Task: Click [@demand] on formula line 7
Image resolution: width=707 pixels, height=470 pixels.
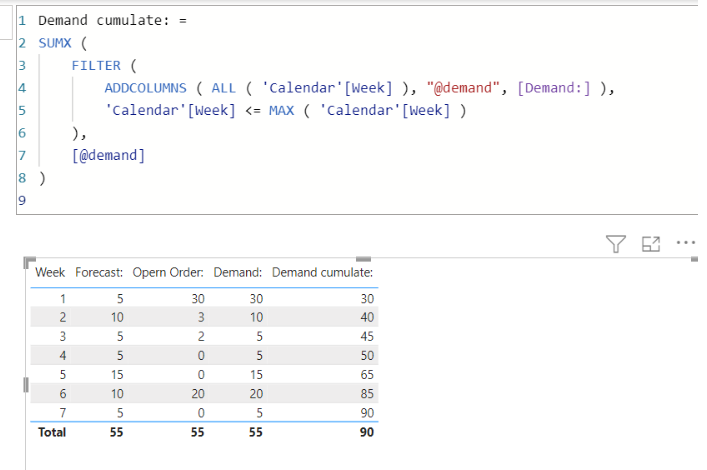Action: (108, 155)
